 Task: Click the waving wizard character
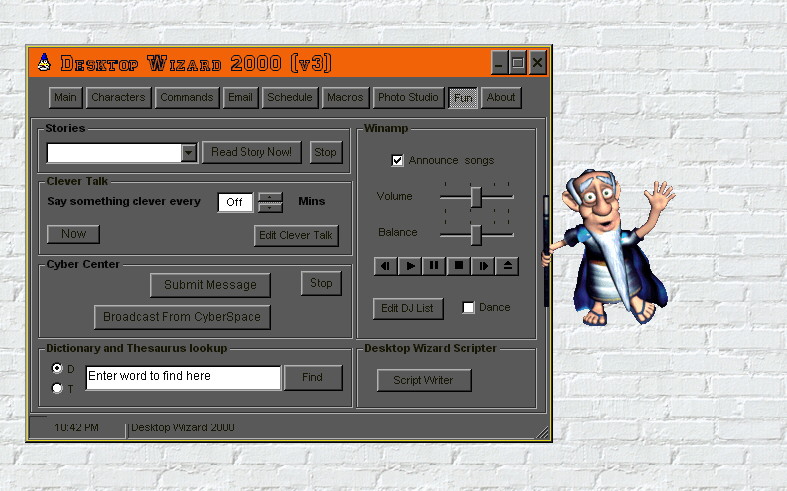click(x=609, y=247)
